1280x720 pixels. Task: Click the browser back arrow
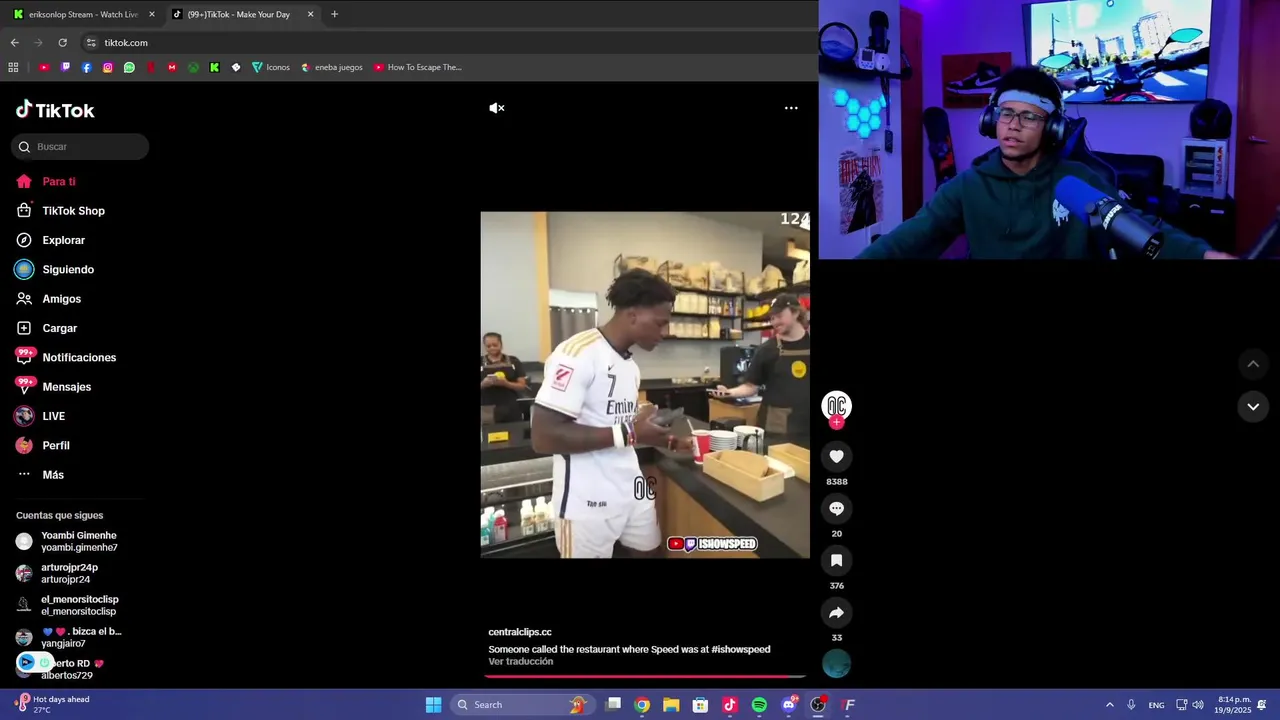coord(14,42)
